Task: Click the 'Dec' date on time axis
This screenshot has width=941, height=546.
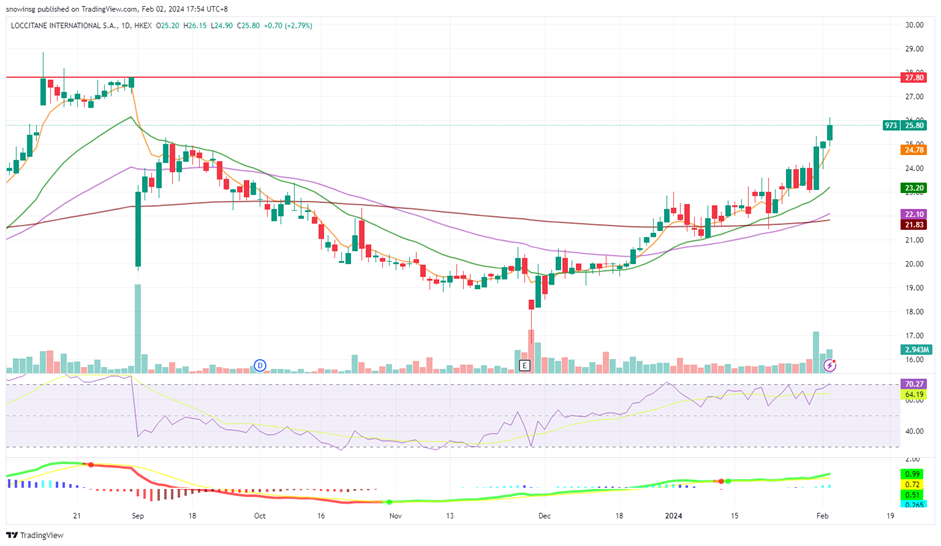Action: pos(544,516)
